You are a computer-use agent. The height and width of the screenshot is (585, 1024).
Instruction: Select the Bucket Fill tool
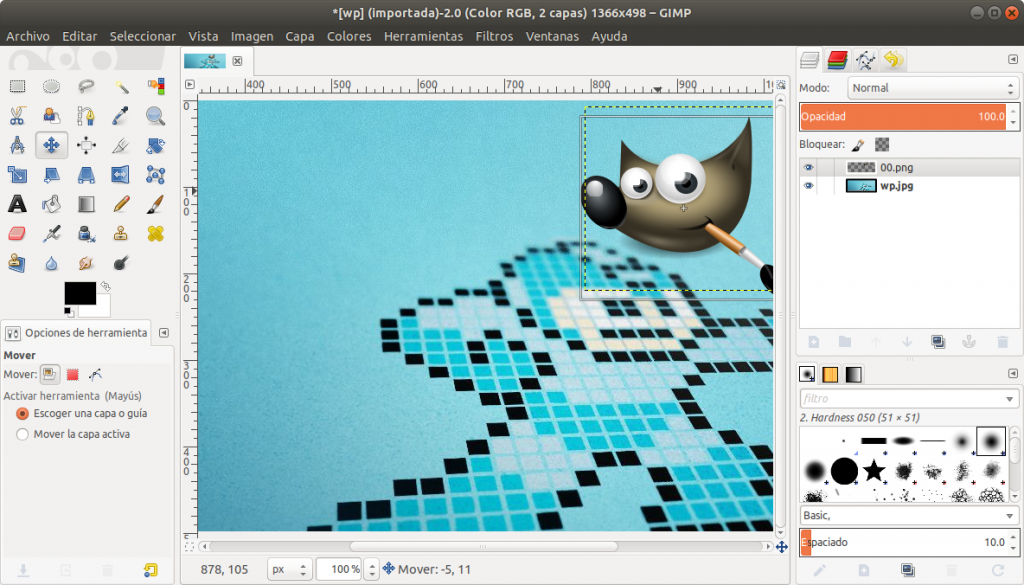point(52,204)
